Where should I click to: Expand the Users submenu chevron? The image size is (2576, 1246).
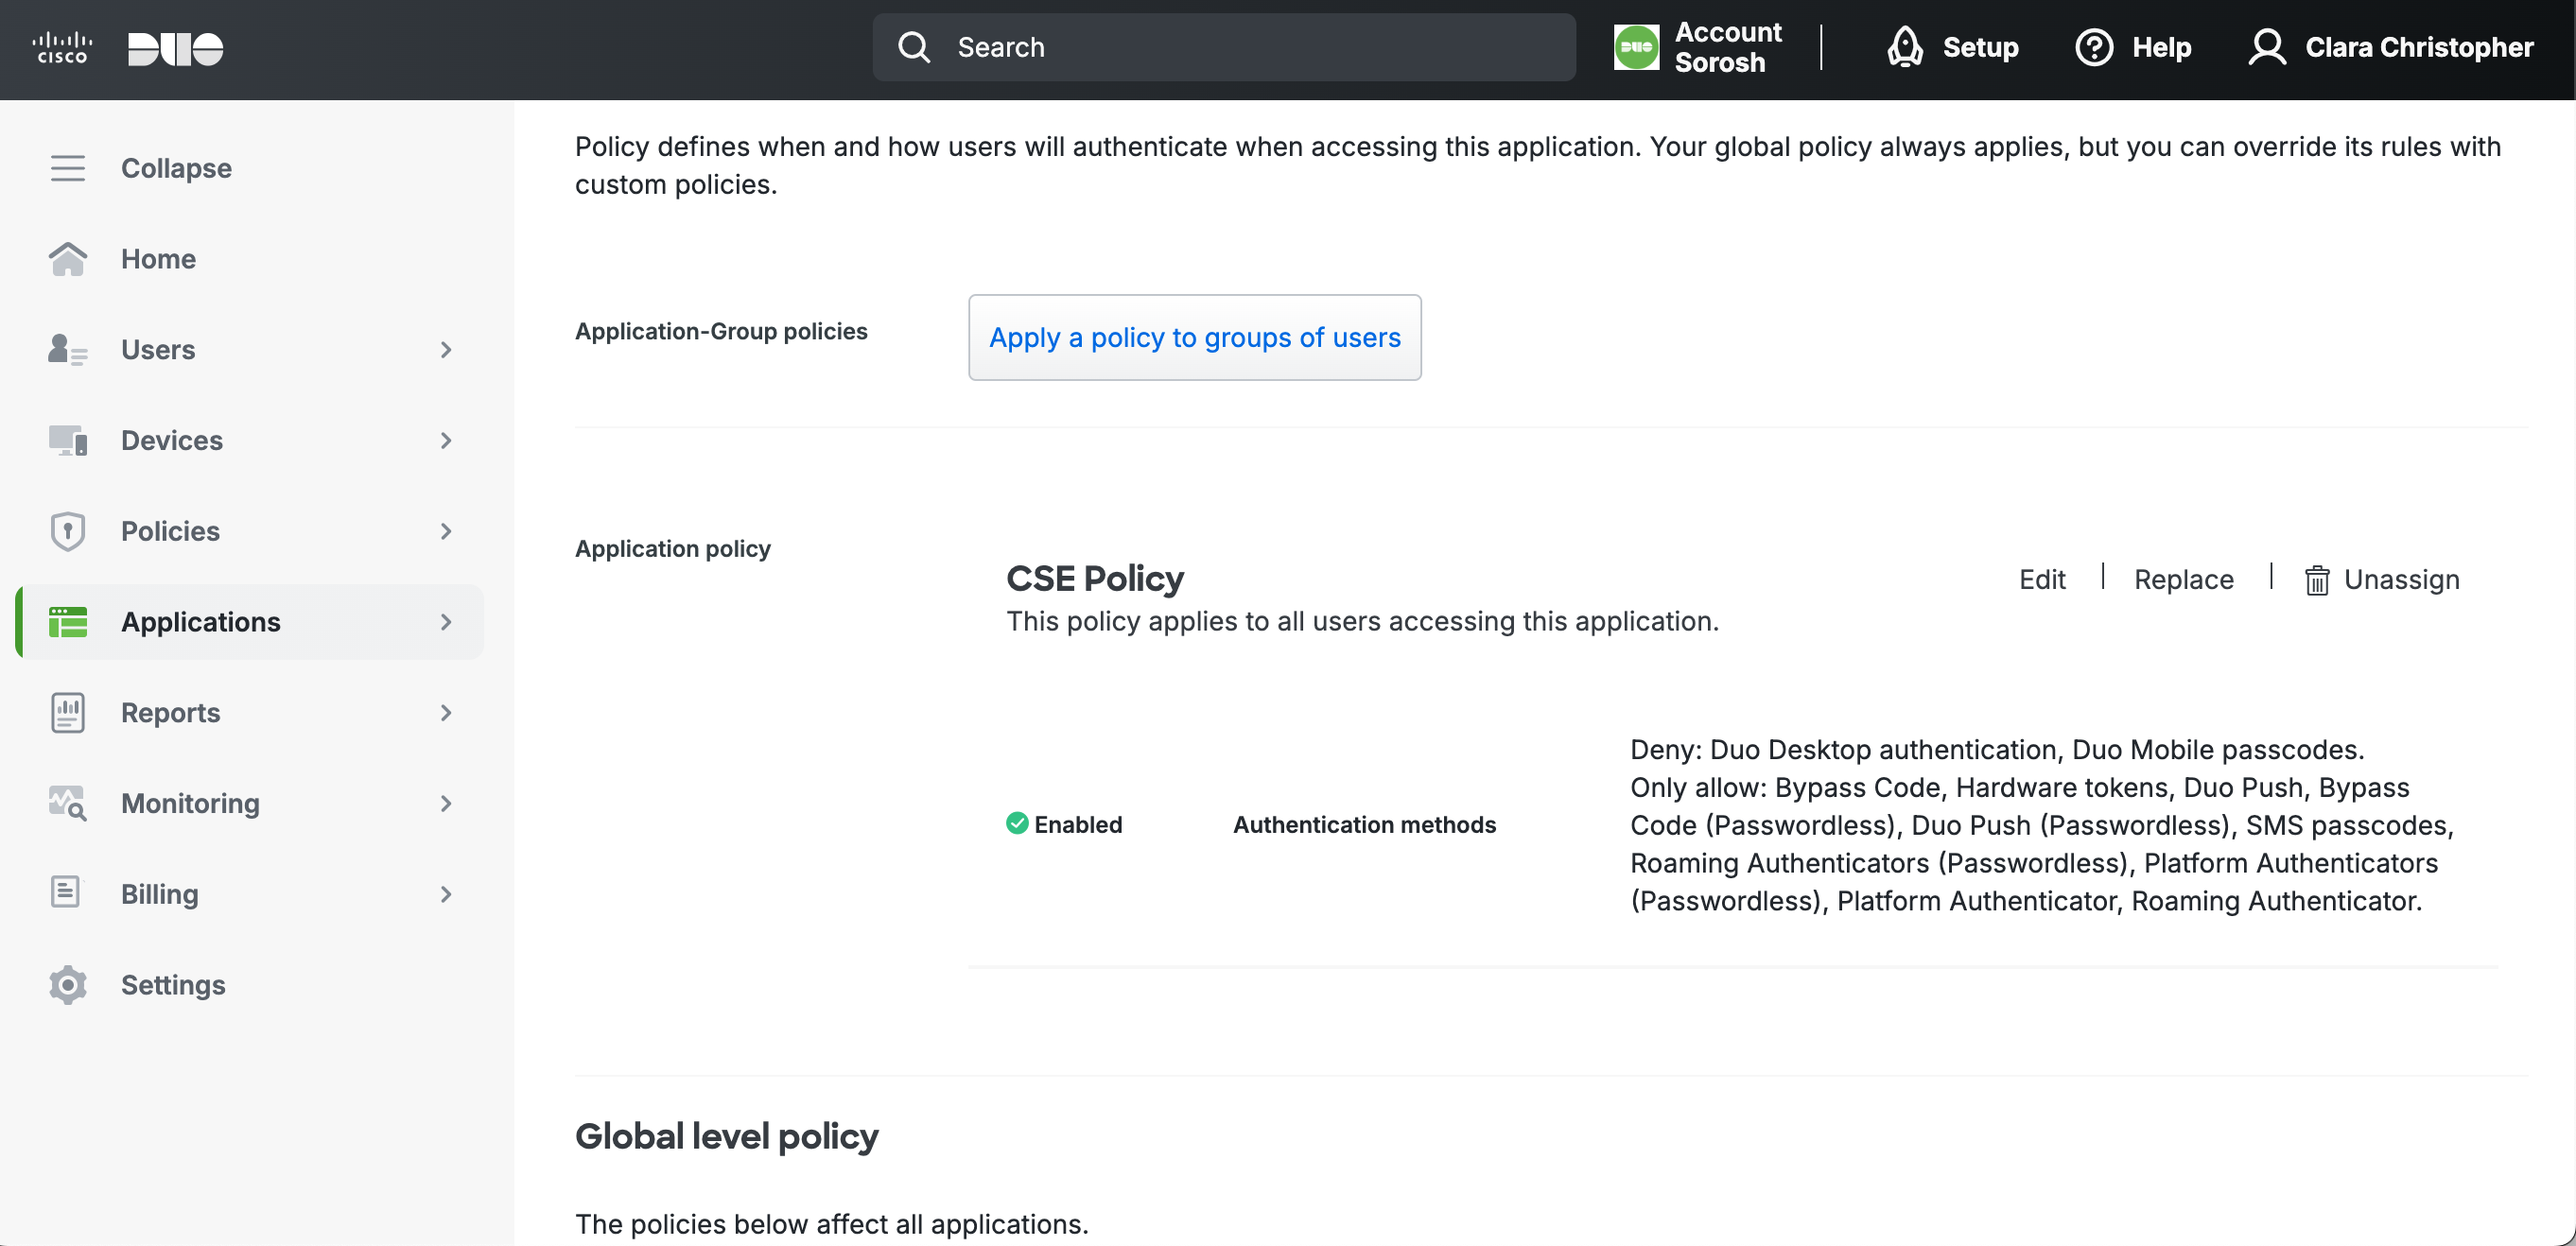[x=446, y=350]
